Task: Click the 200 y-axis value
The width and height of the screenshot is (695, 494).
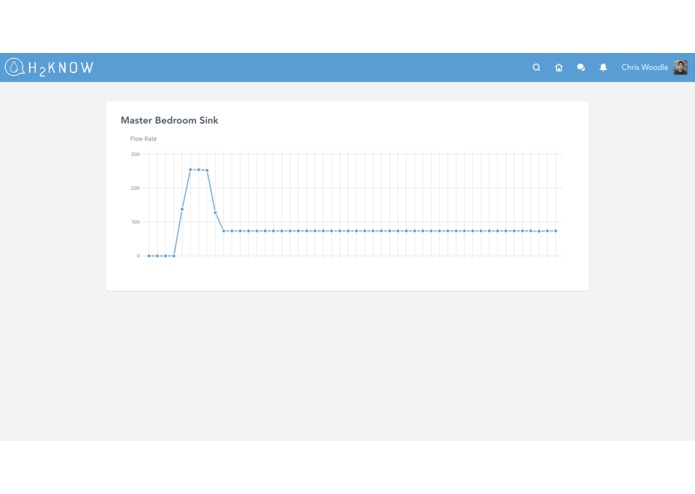Action: coord(135,188)
